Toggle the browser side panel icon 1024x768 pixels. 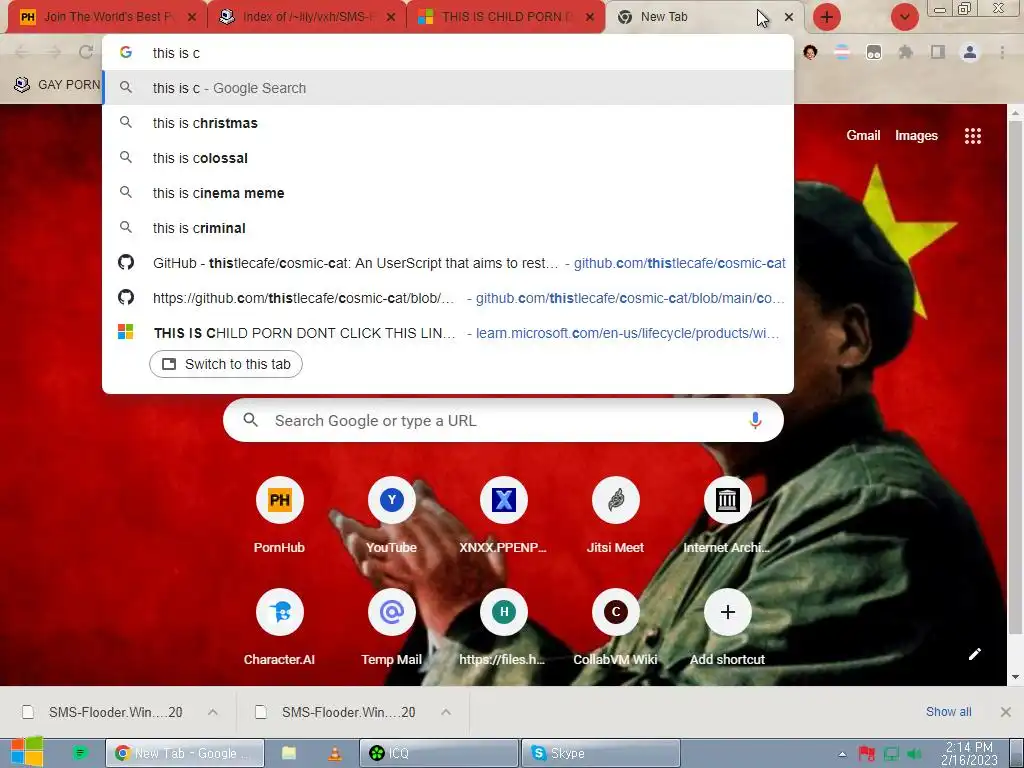point(938,52)
